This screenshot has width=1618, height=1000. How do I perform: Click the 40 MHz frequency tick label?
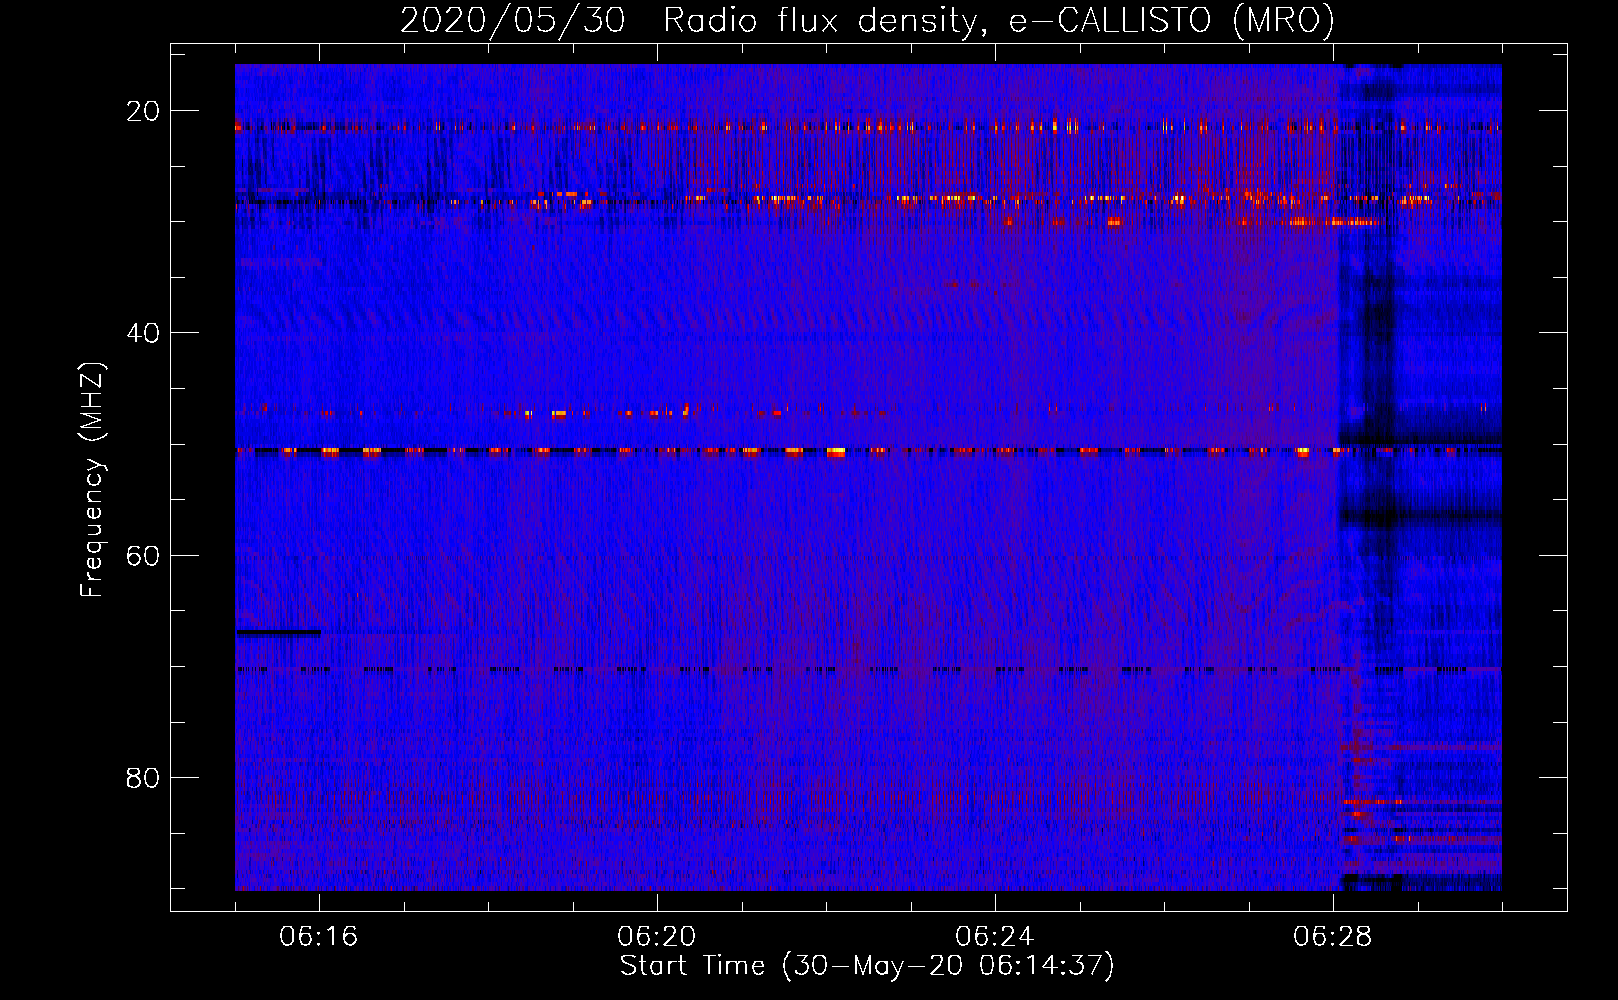pyautogui.click(x=142, y=333)
